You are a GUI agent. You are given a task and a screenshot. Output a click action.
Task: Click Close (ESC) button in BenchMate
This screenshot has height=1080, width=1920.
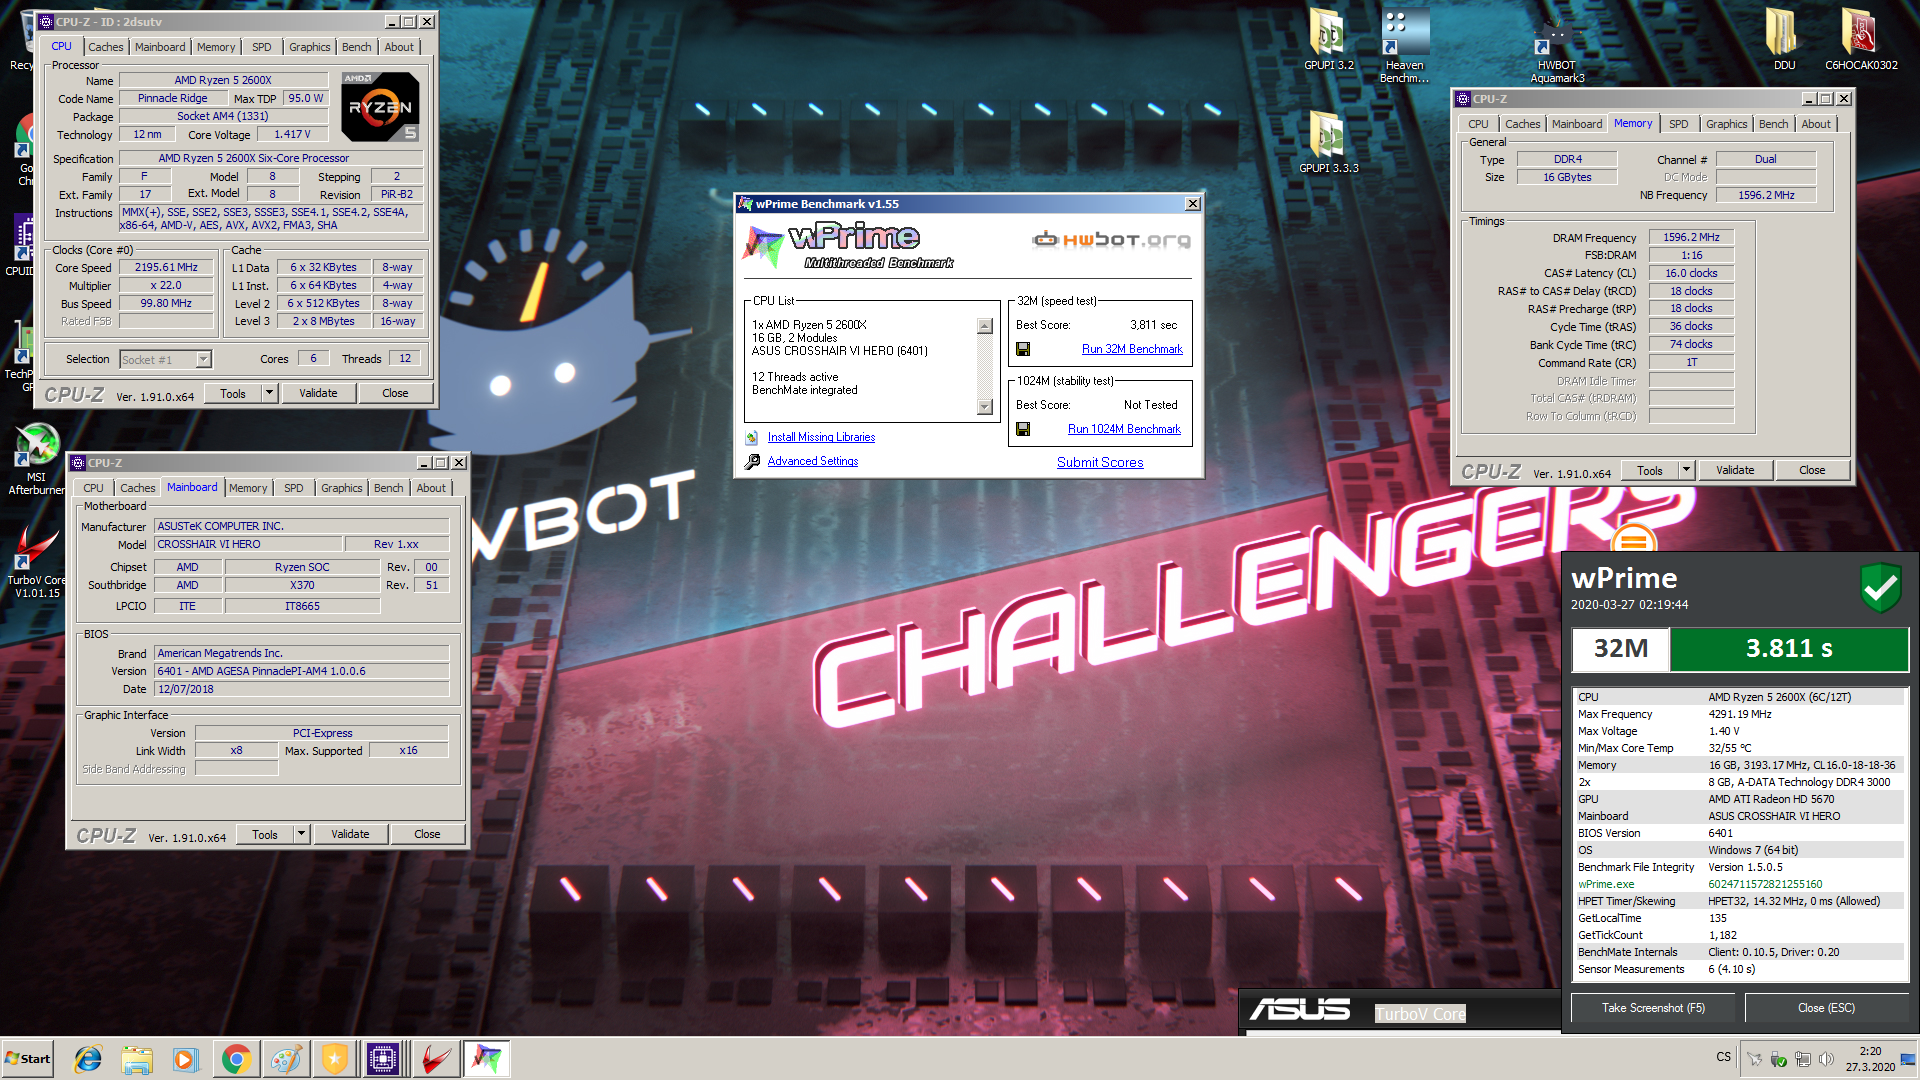tap(1826, 1008)
